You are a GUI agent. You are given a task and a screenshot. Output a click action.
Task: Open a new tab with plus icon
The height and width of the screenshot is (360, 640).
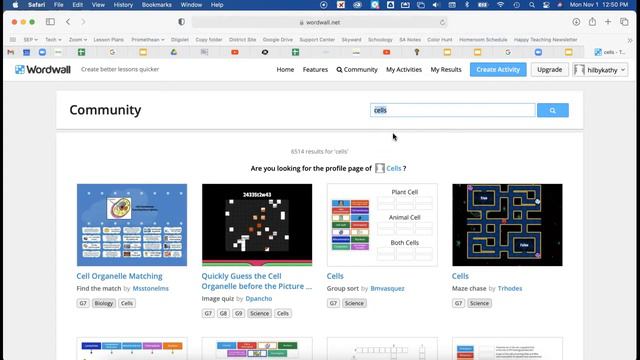click(608, 22)
